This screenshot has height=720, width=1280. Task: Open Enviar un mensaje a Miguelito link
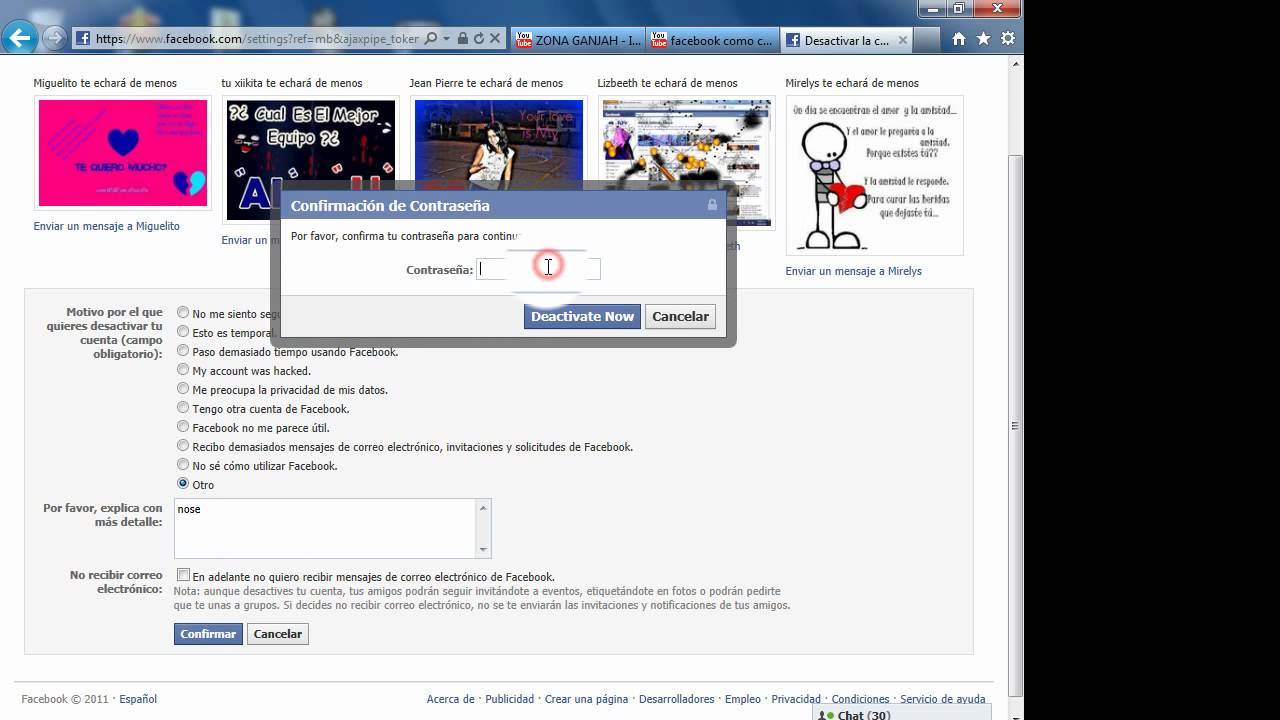point(107,226)
